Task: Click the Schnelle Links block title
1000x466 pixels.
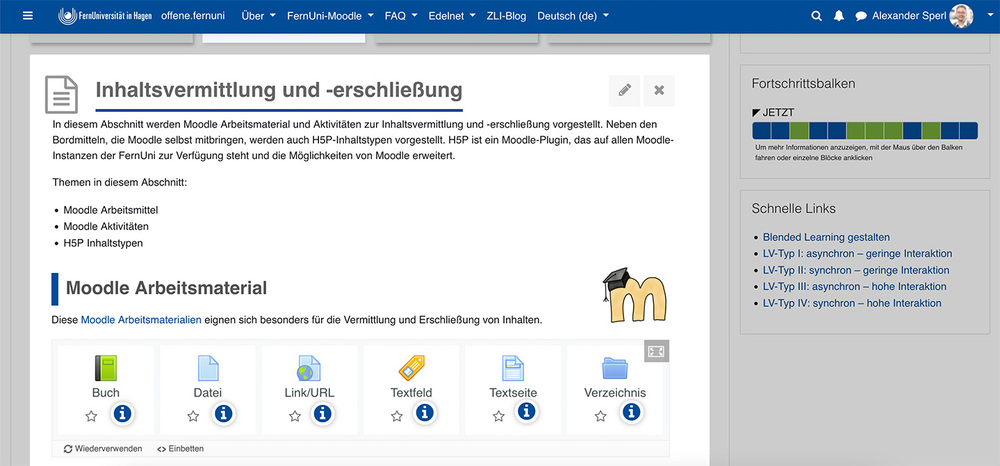Action: tap(793, 208)
